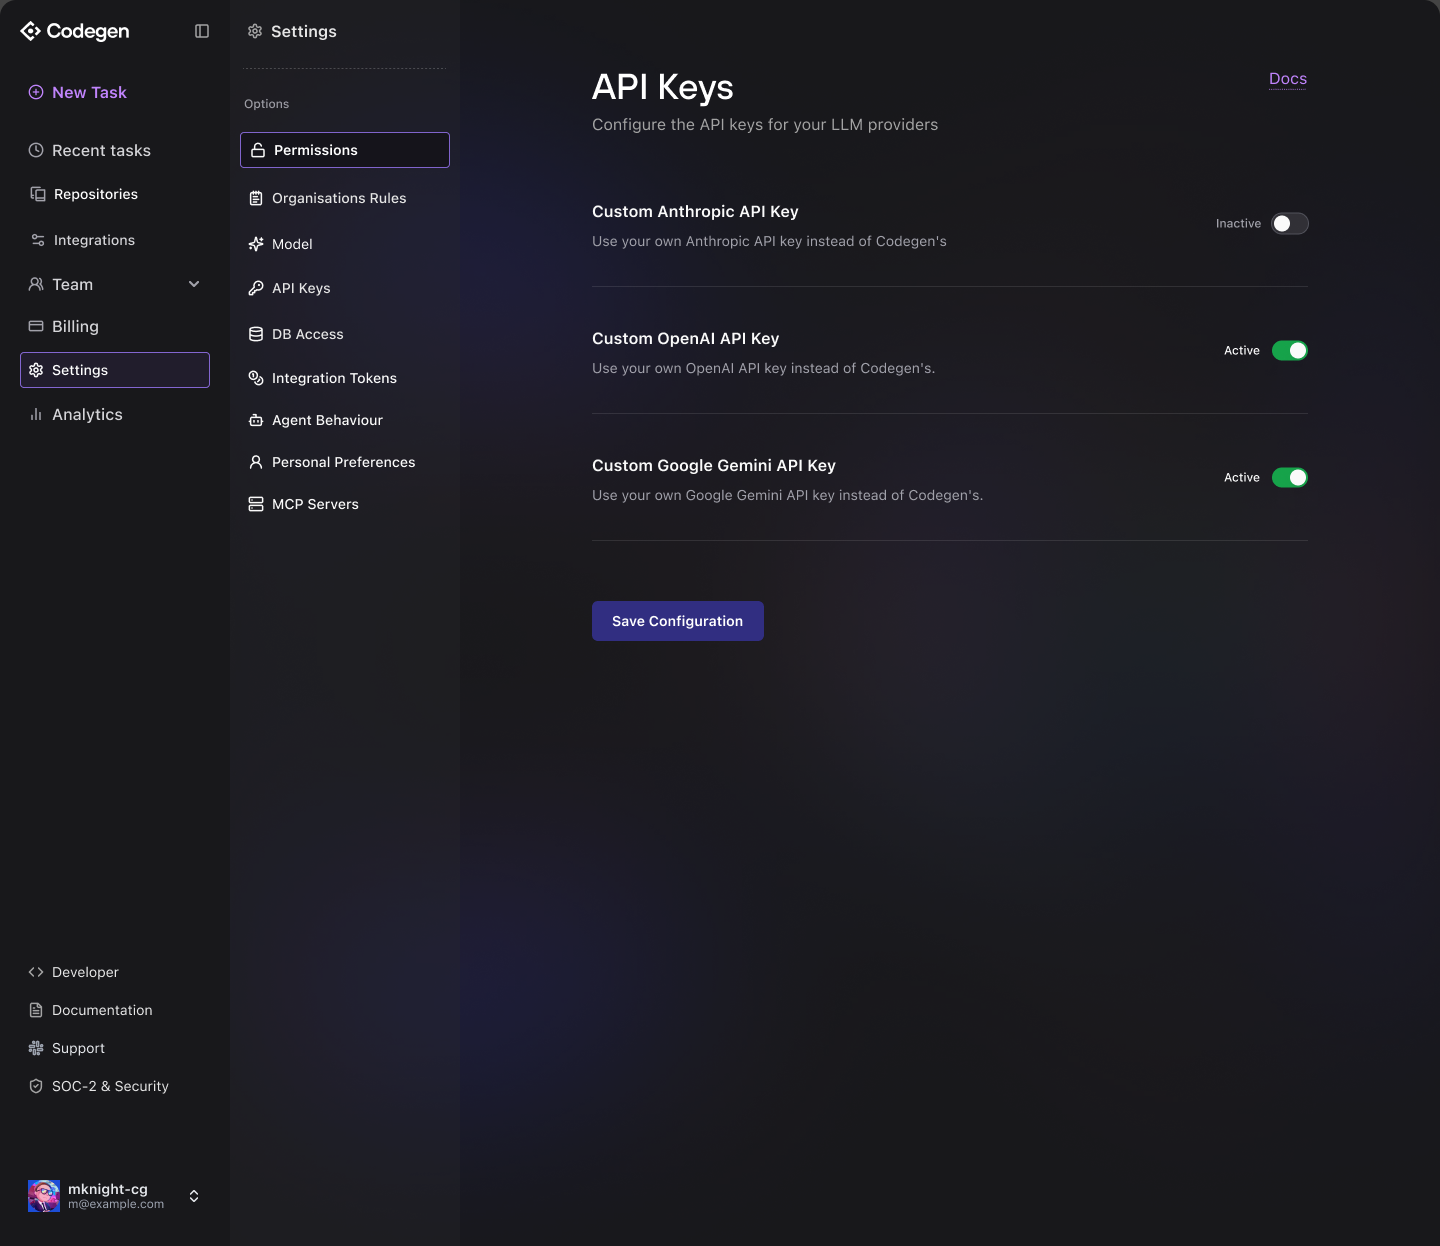The width and height of the screenshot is (1440, 1246).
Task: Click the Settings gear icon in sidebar
Action: click(x=36, y=370)
